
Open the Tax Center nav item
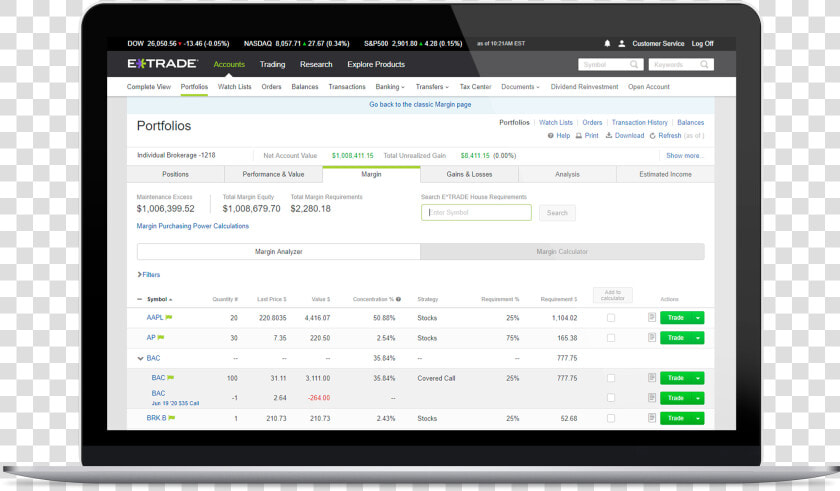point(475,87)
